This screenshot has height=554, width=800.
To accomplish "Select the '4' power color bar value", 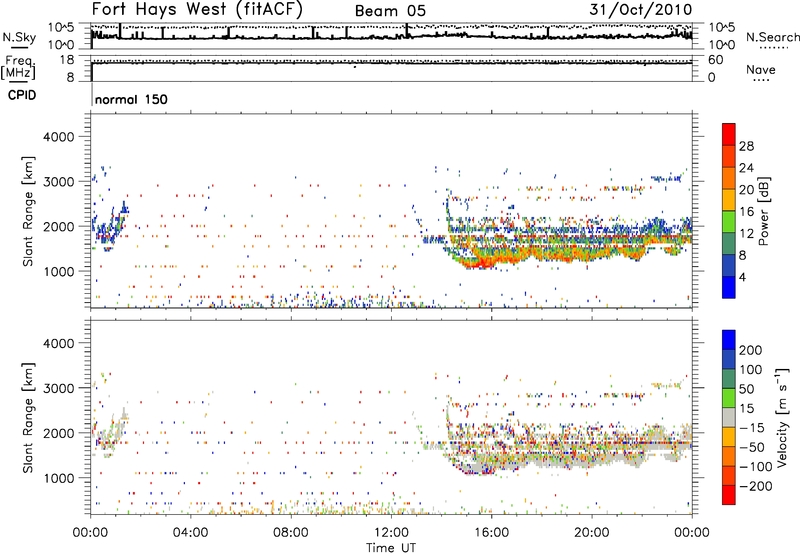I will [742, 277].
